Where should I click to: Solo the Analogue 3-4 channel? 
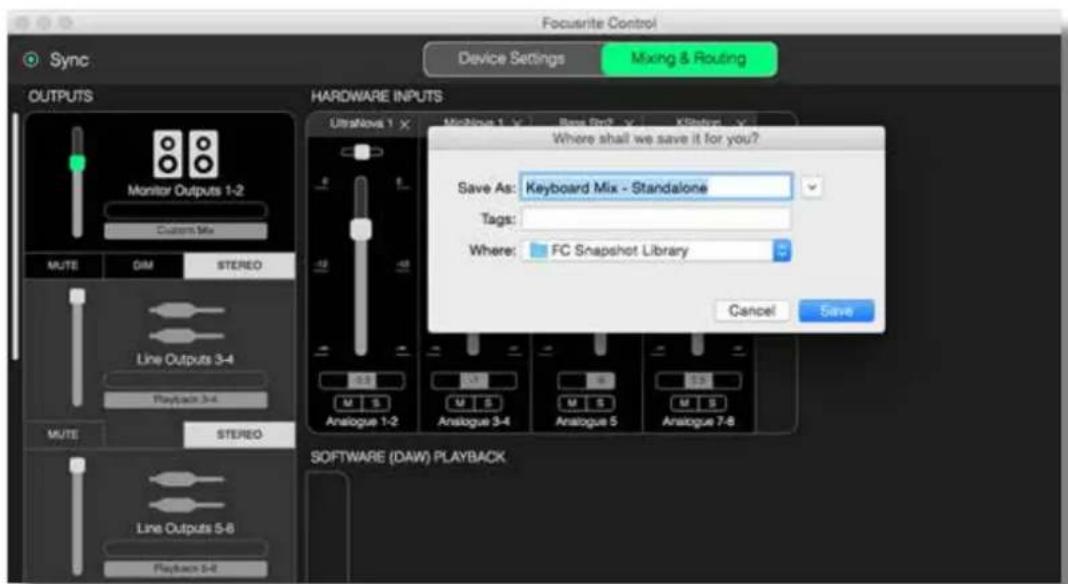click(x=486, y=404)
